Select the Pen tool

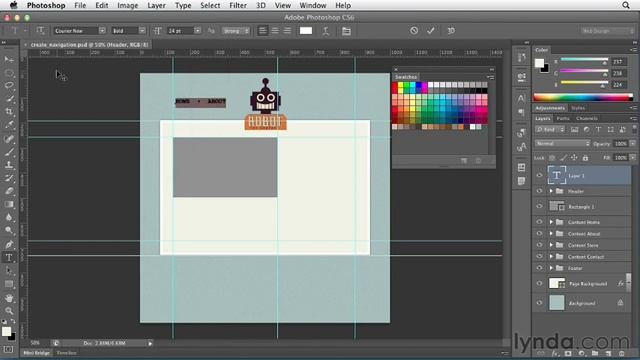coord(9,244)
